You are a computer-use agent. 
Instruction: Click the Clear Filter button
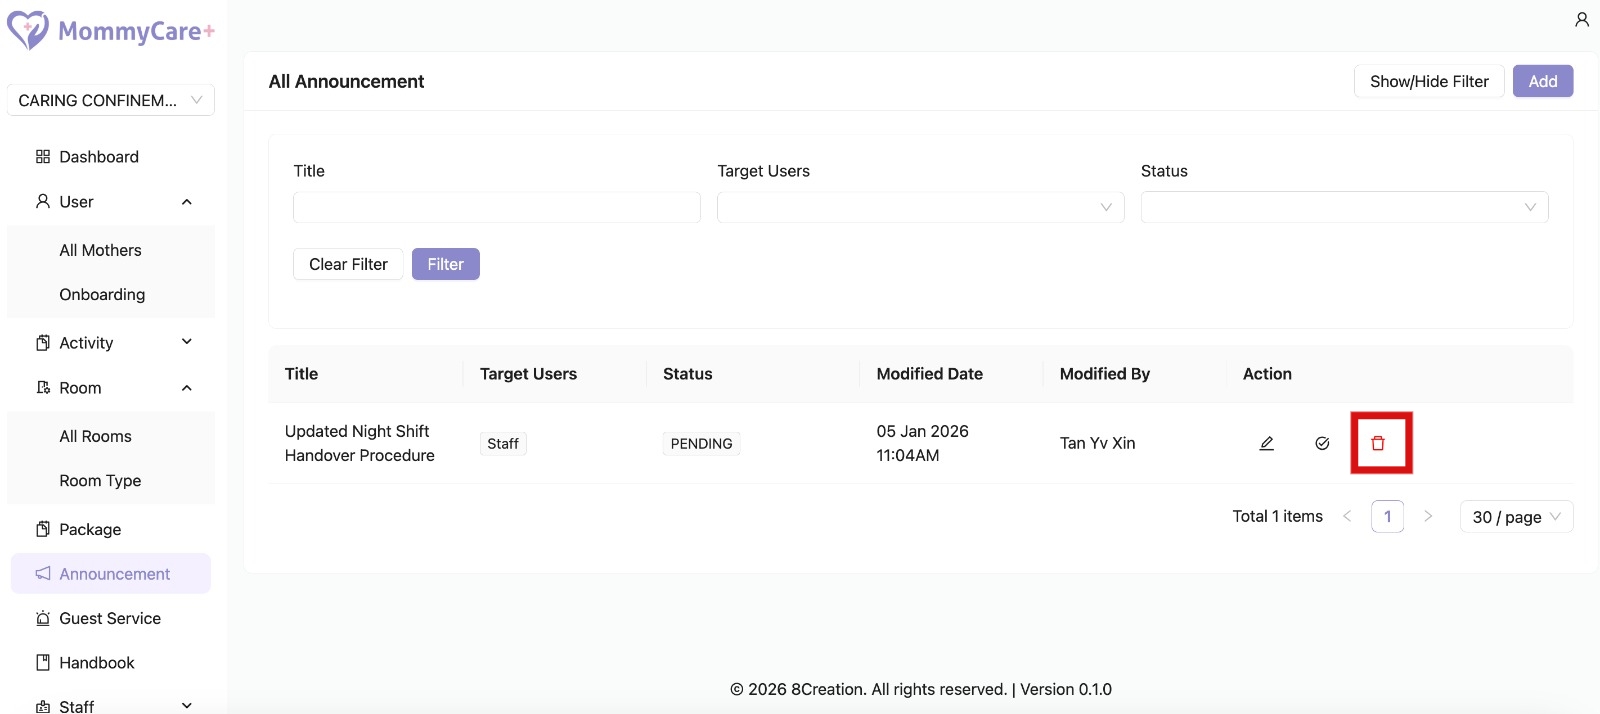click(348, 264)
